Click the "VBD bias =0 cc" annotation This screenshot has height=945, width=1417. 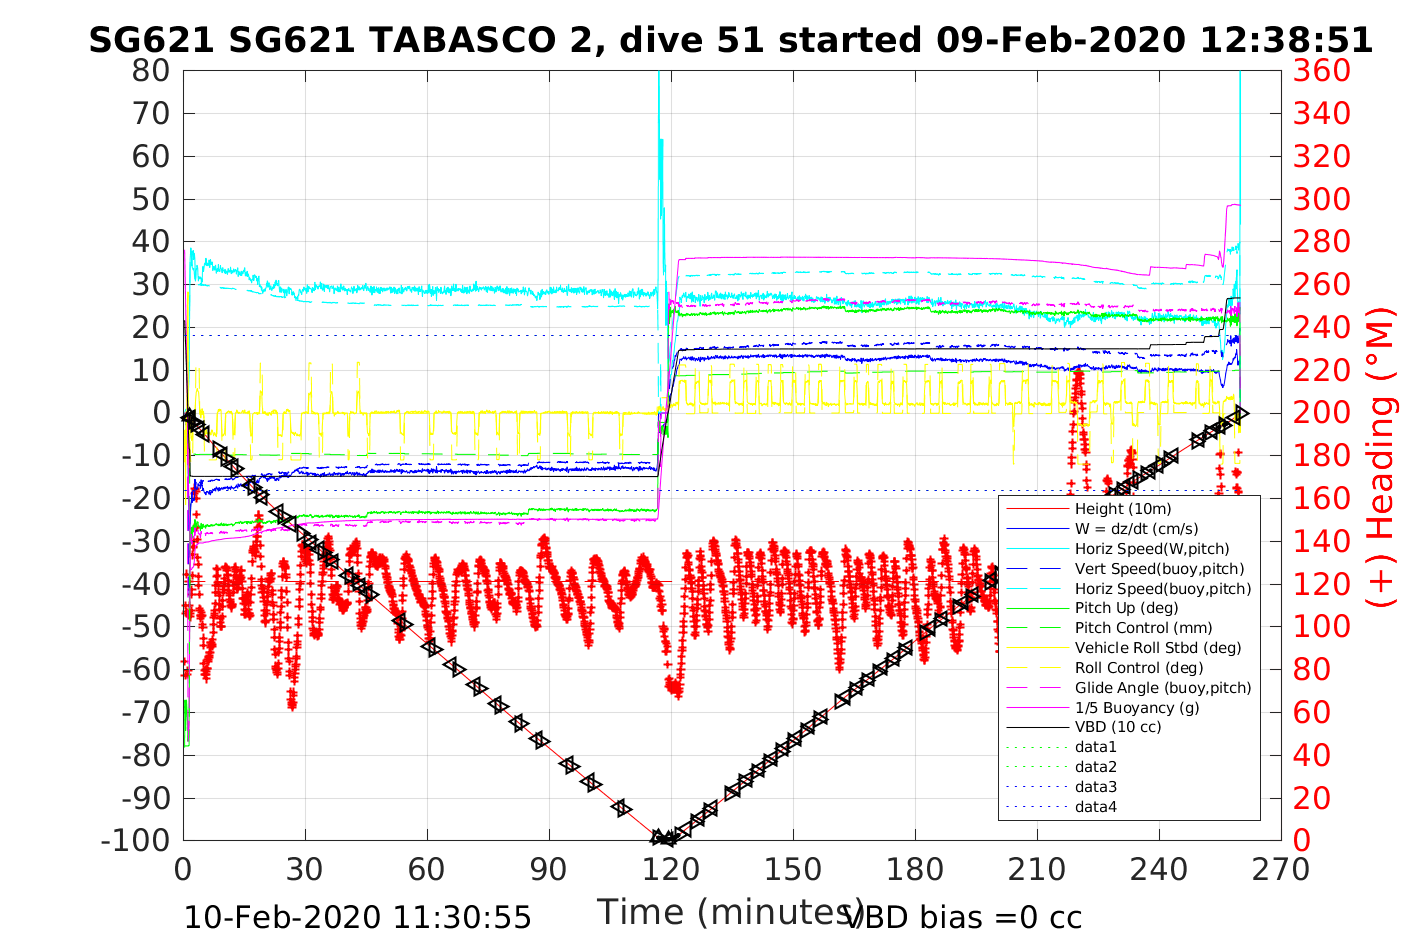(x=963, y=917)
